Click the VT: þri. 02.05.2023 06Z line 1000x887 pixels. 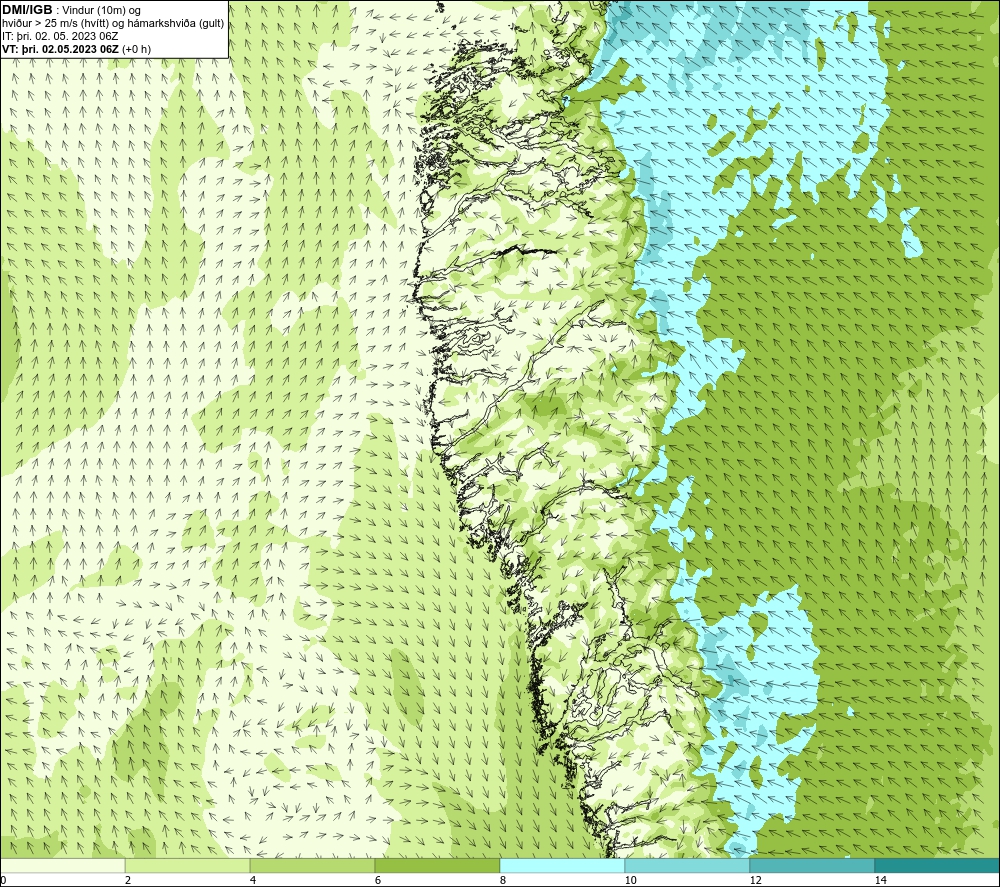(77, 49)
